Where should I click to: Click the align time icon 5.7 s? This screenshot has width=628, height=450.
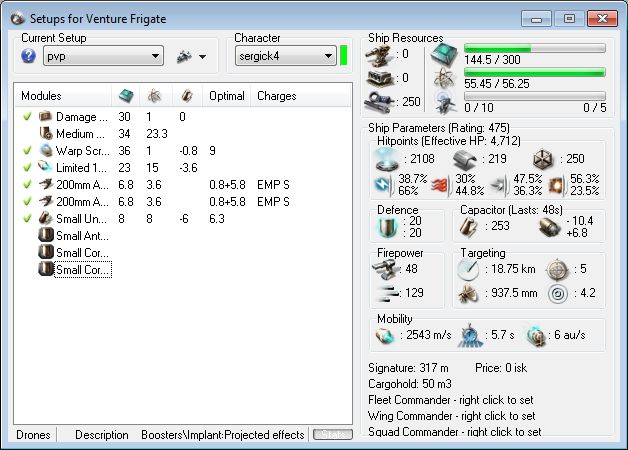(x=470, y=335)
